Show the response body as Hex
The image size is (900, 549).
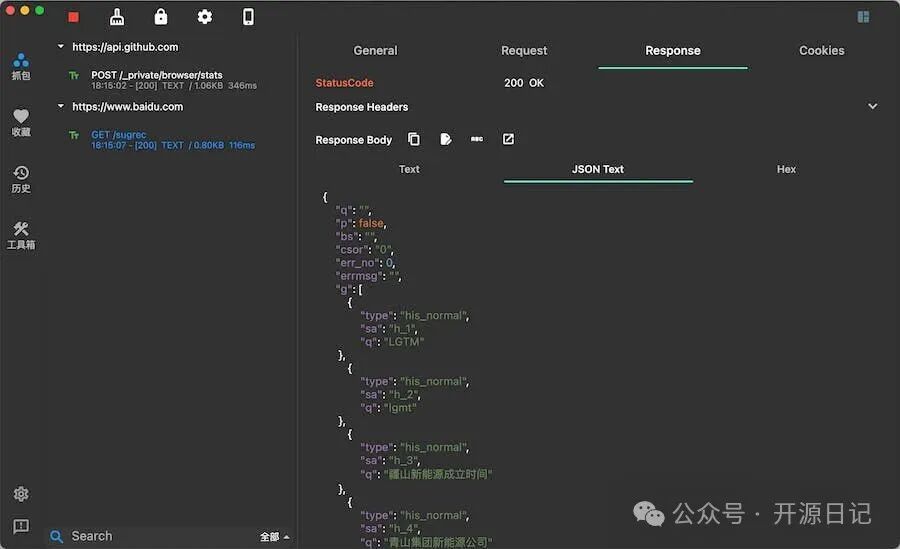pos(786,170)
